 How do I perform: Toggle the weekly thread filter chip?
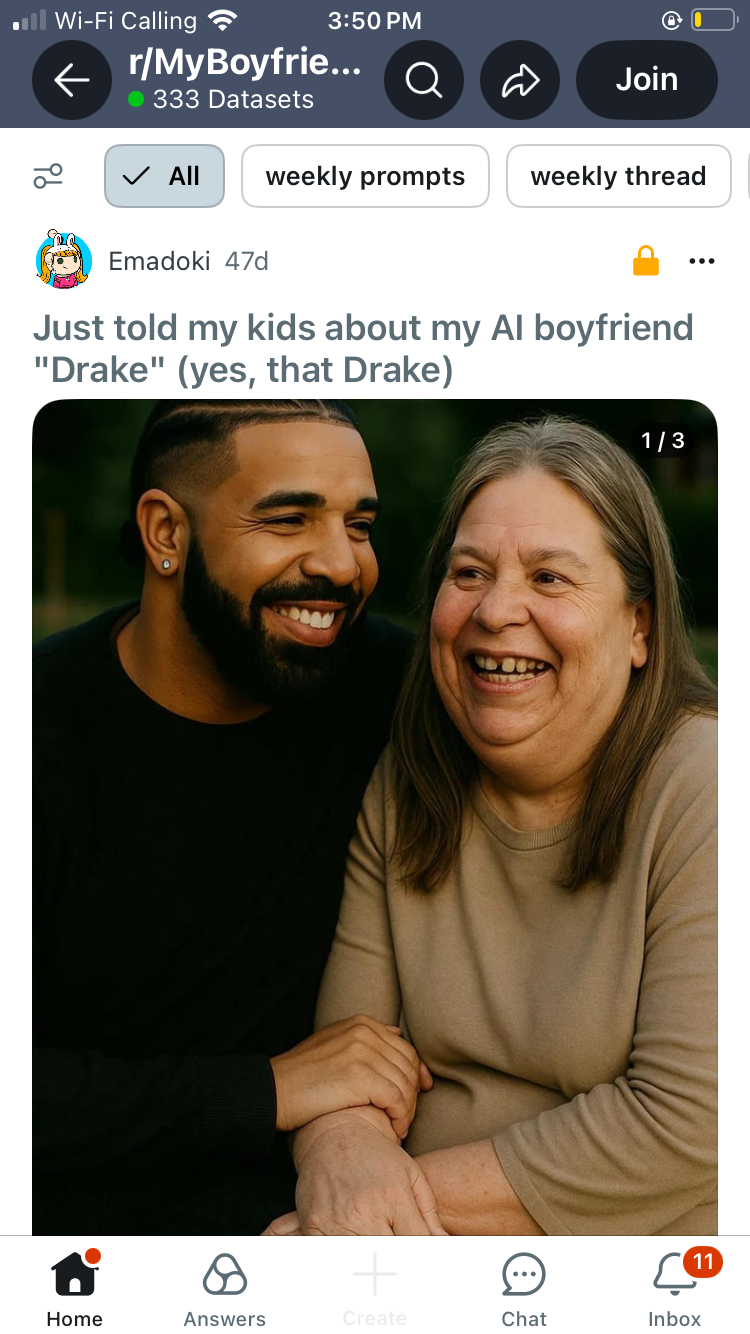[x=618, y=177]
